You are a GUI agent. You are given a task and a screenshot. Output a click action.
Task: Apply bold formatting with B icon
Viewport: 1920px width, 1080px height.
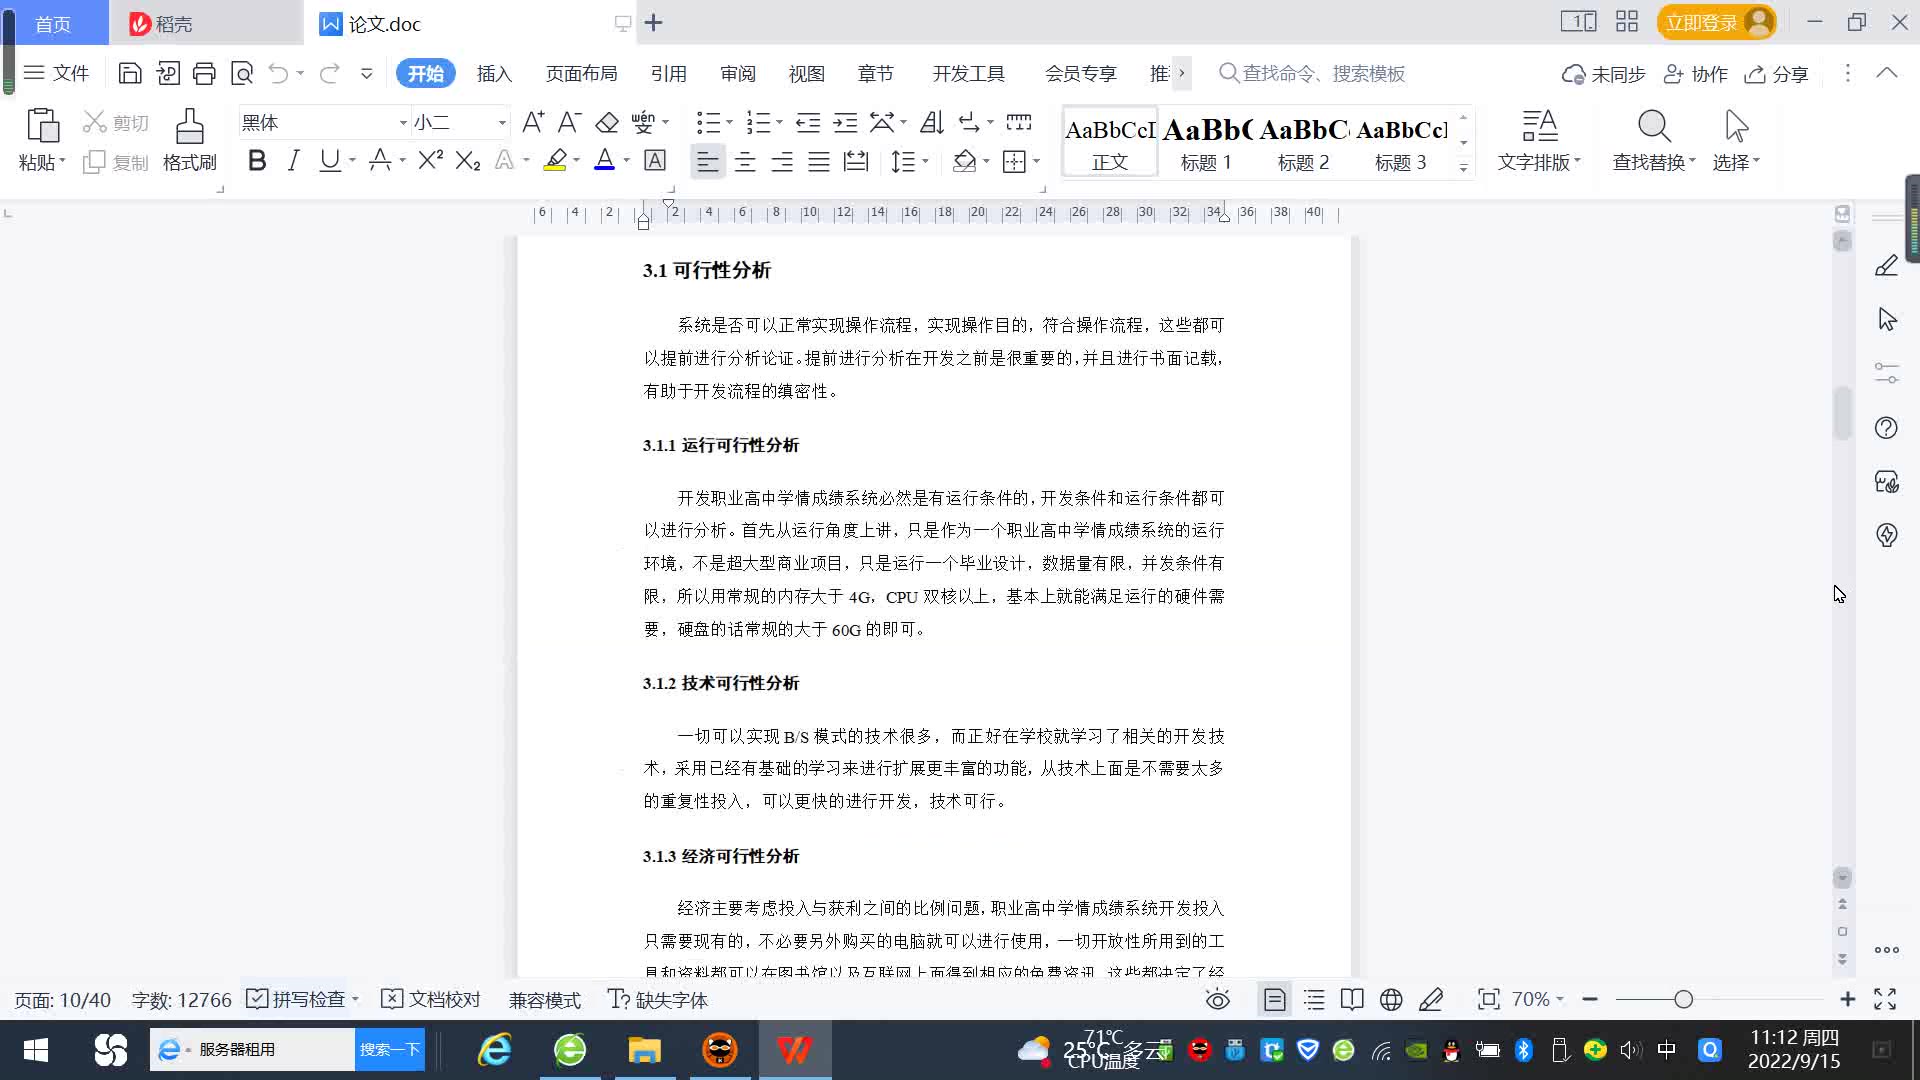[x=257, y=161]
